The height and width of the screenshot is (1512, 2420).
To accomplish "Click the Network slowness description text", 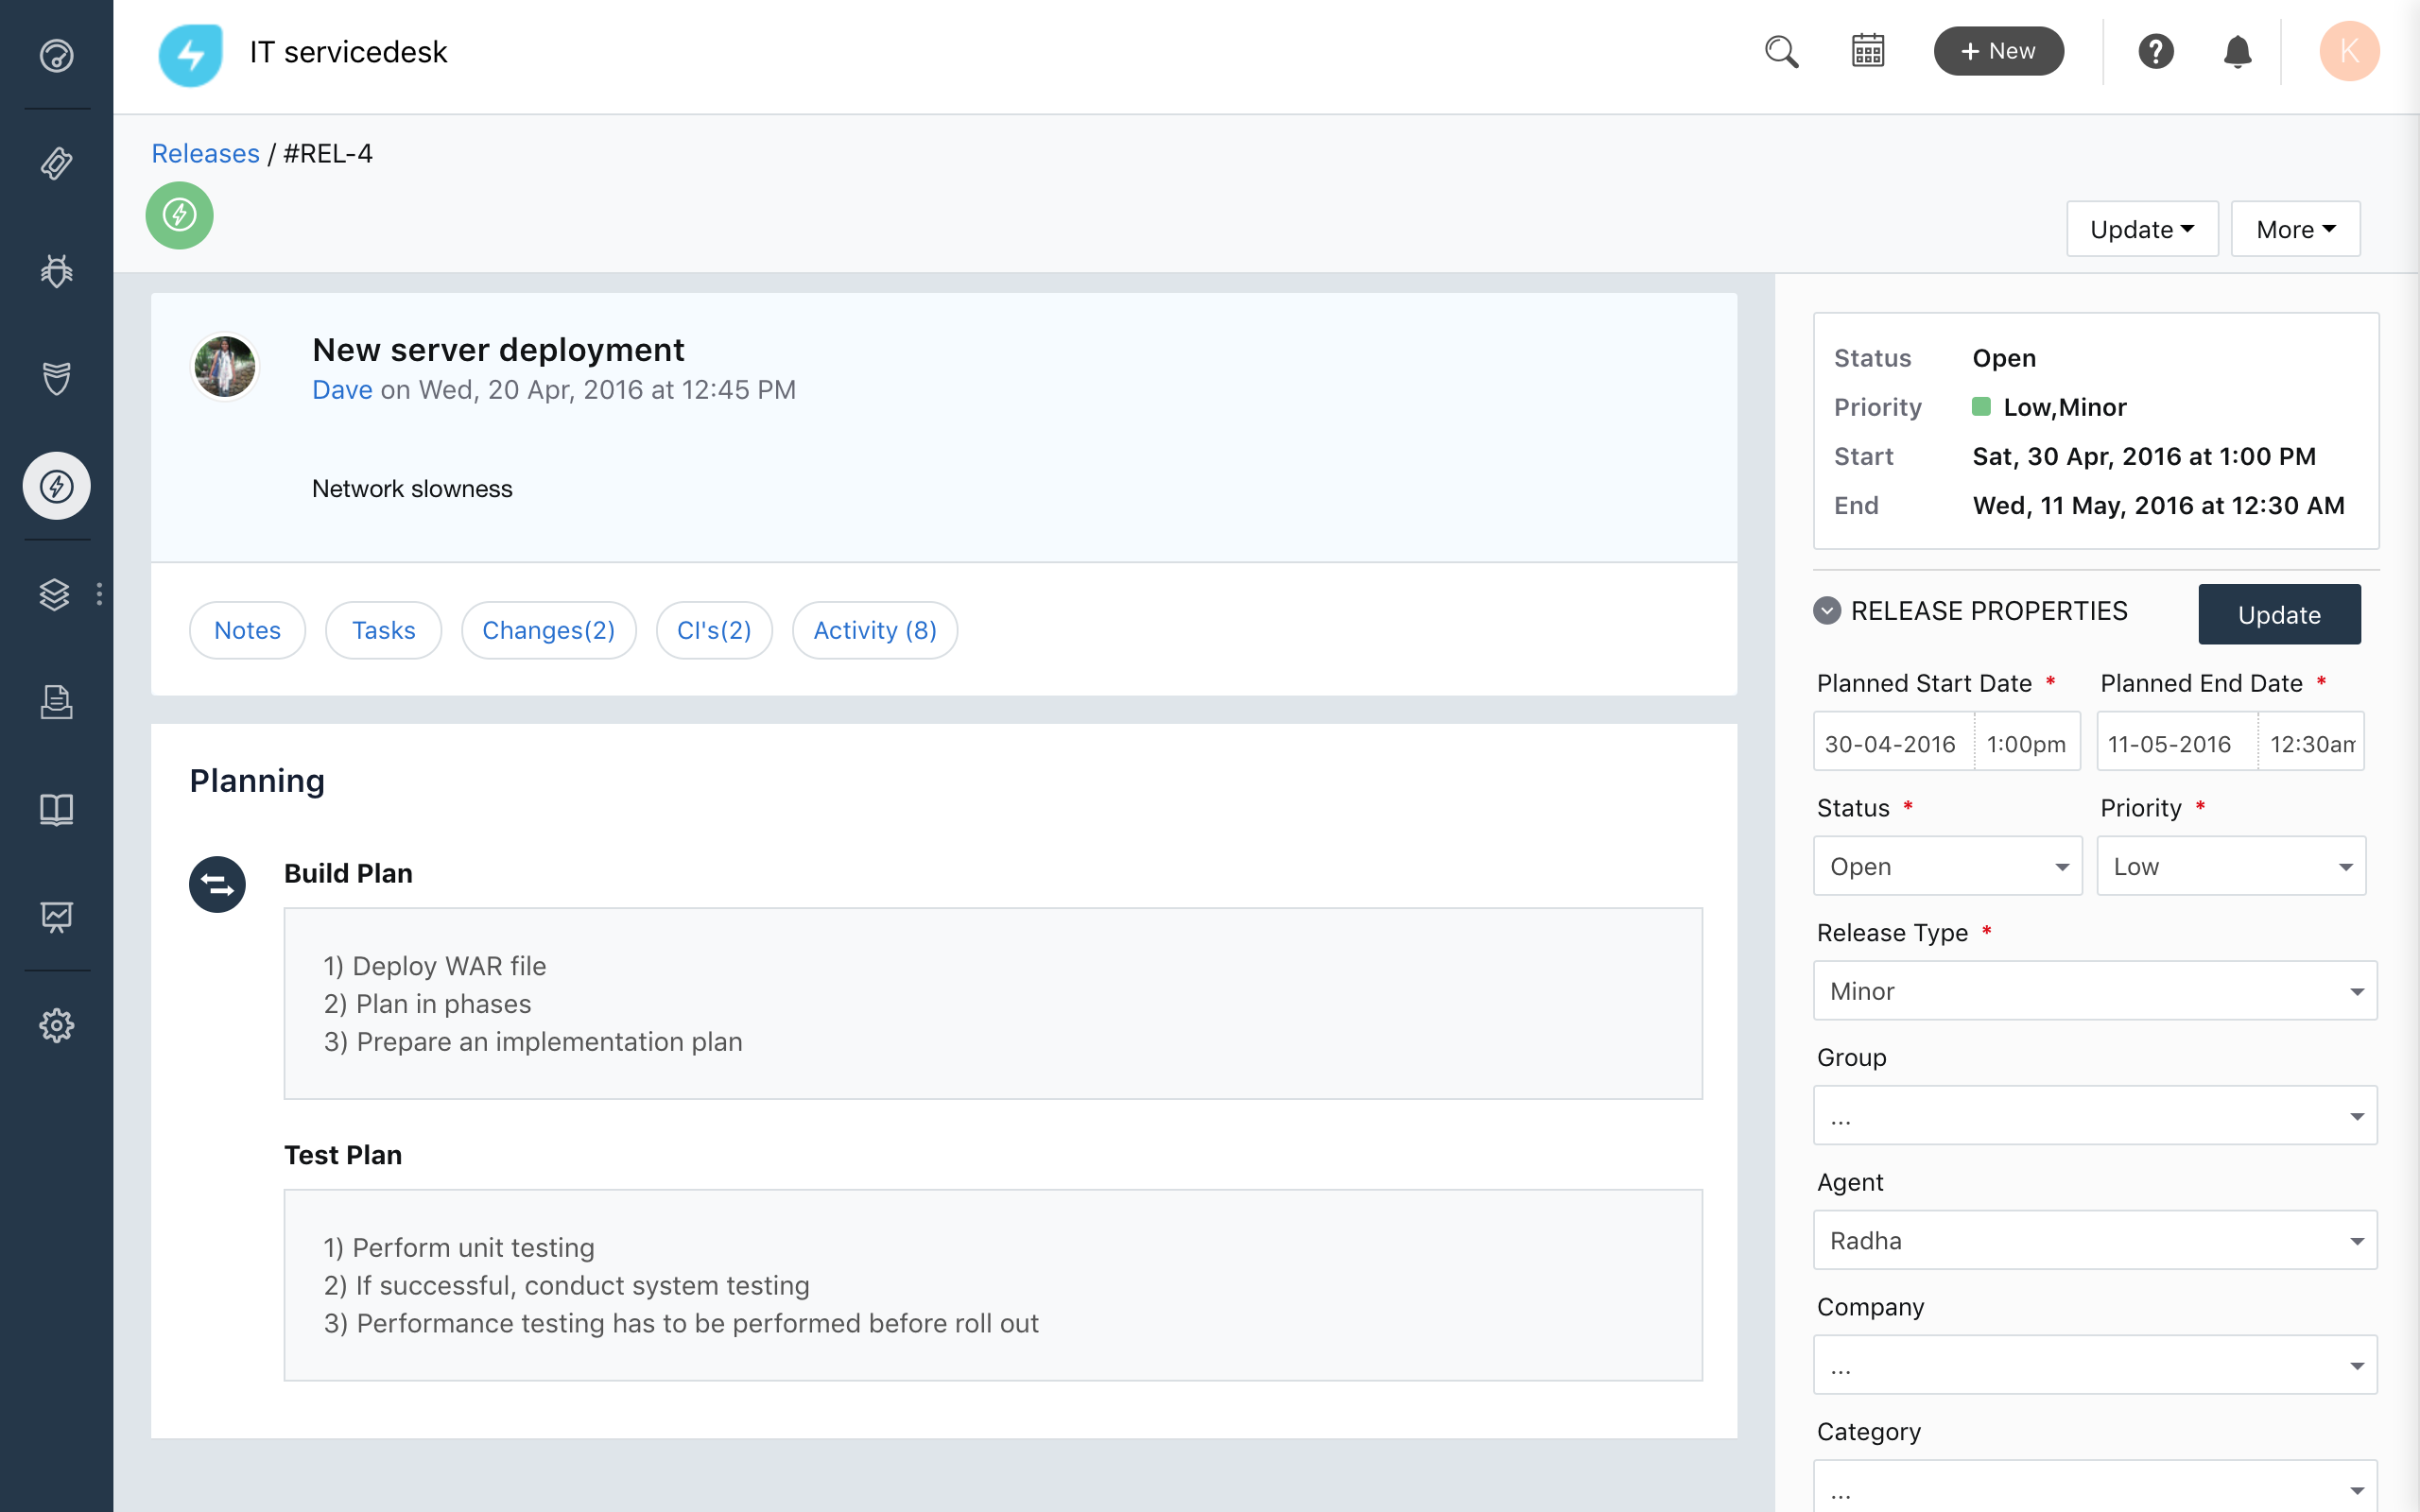I will pos(412,489).
